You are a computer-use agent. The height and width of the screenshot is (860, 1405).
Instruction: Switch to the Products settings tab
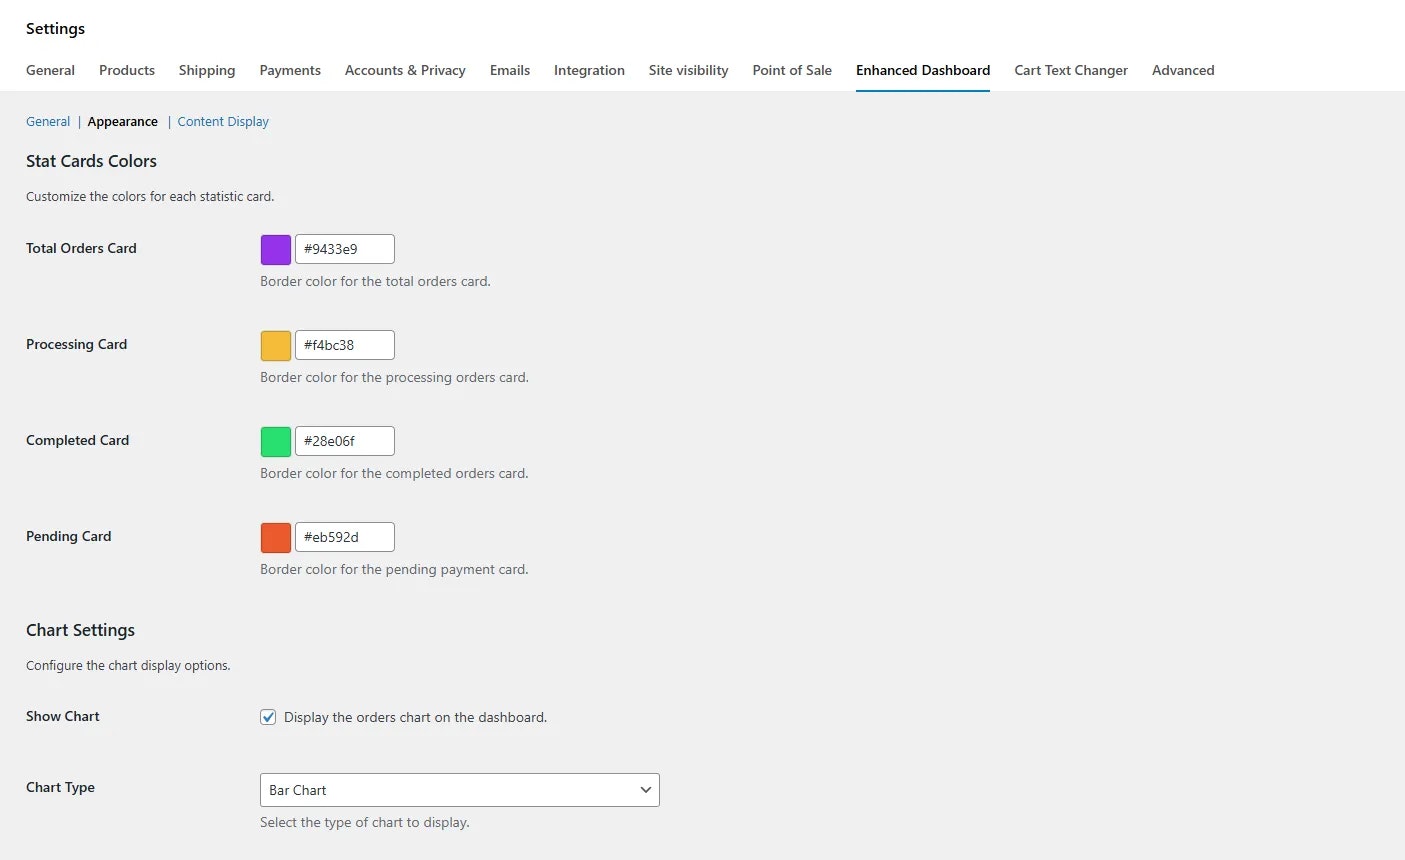pyautogui.click(x=126, y=70)
